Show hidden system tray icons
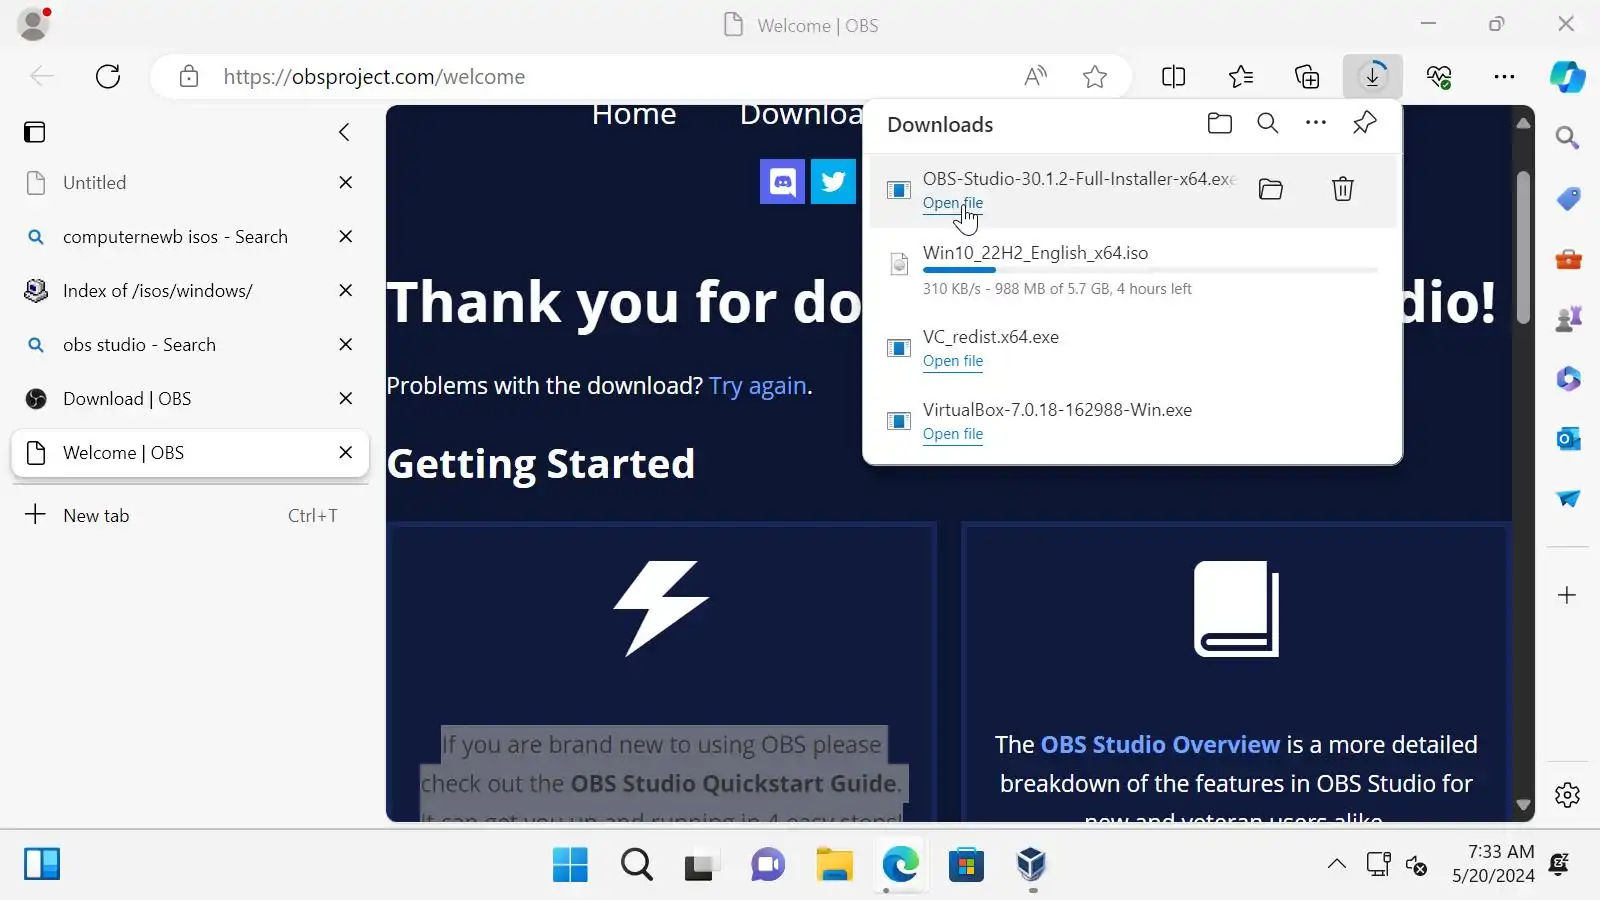The width and height of the screenshot is (1600, 900). pyautogui.click(x=1336, y=864)
